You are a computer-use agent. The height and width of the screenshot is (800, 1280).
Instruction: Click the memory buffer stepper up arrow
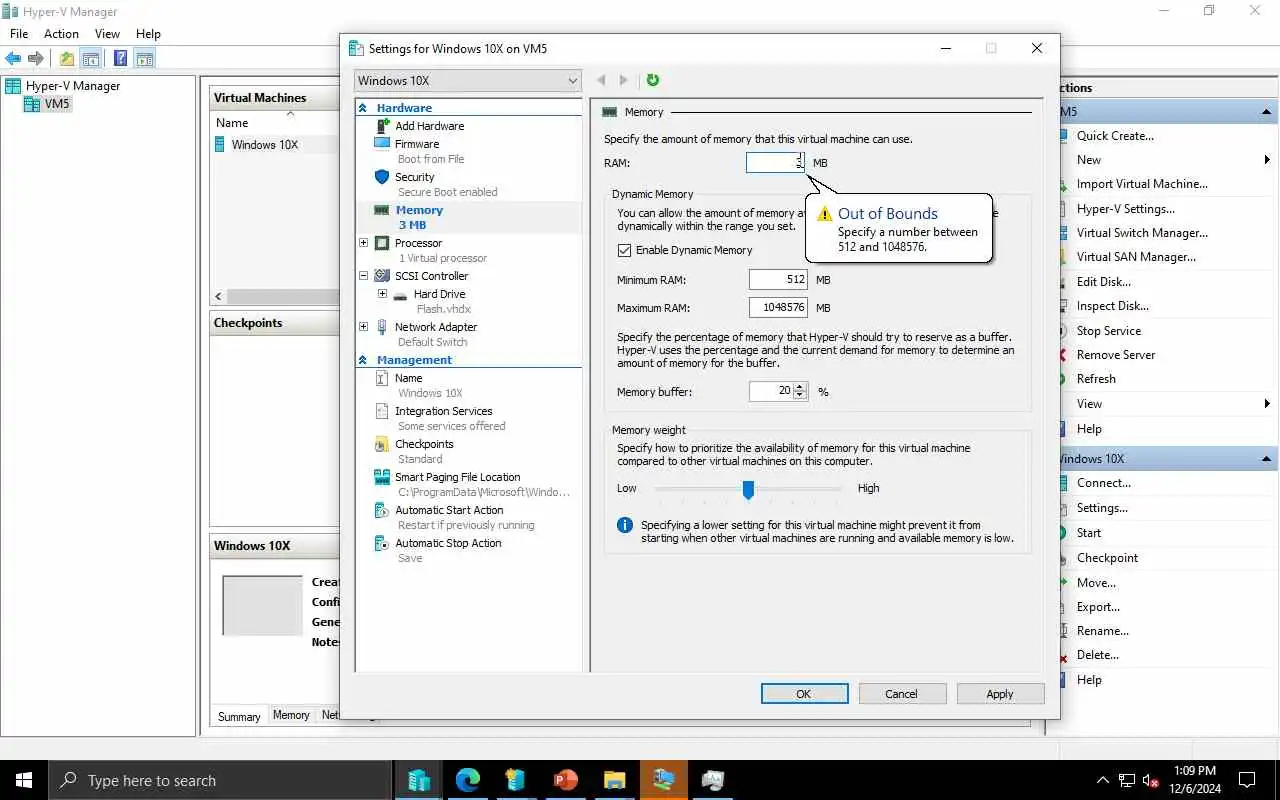pyautogui.click(x=800, y=387)
